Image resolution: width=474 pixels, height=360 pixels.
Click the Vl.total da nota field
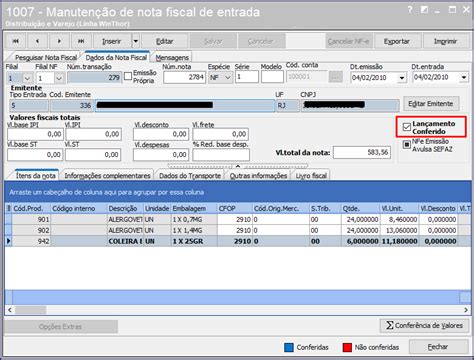tap(362, 152)
